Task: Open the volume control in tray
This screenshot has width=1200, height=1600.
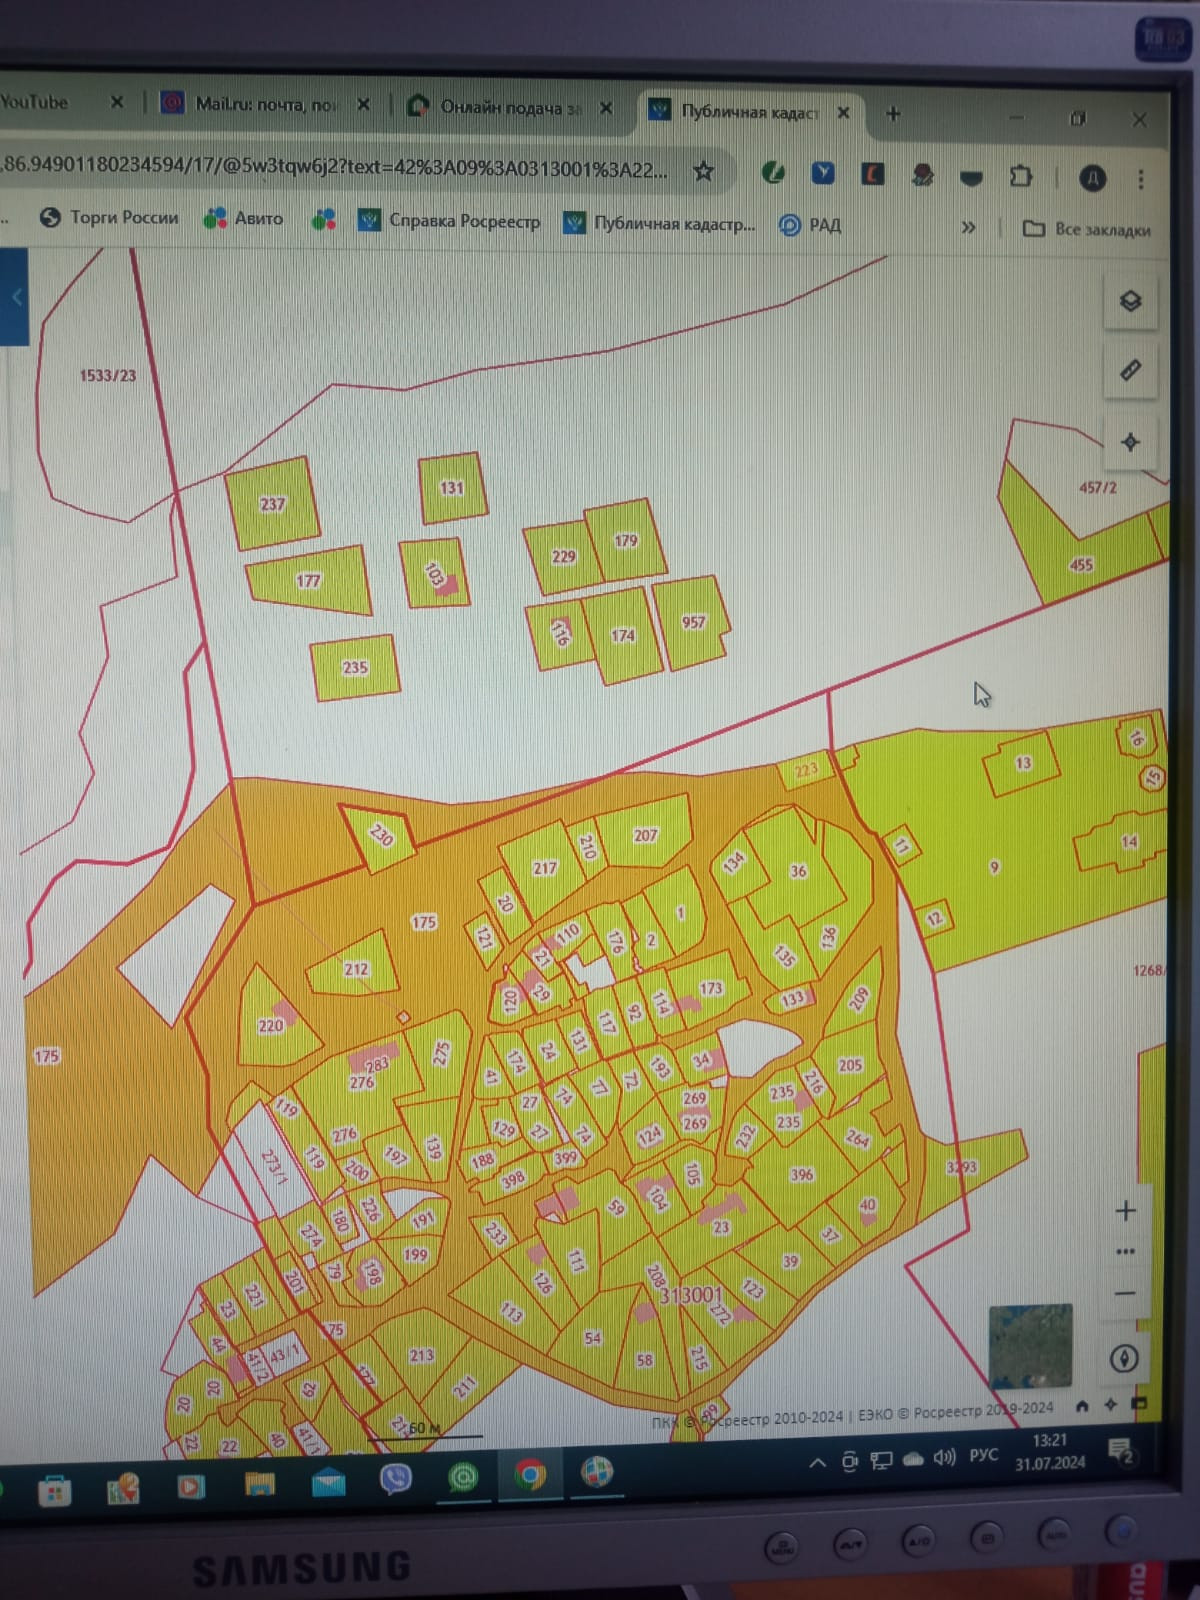Action: point(945,1458)
